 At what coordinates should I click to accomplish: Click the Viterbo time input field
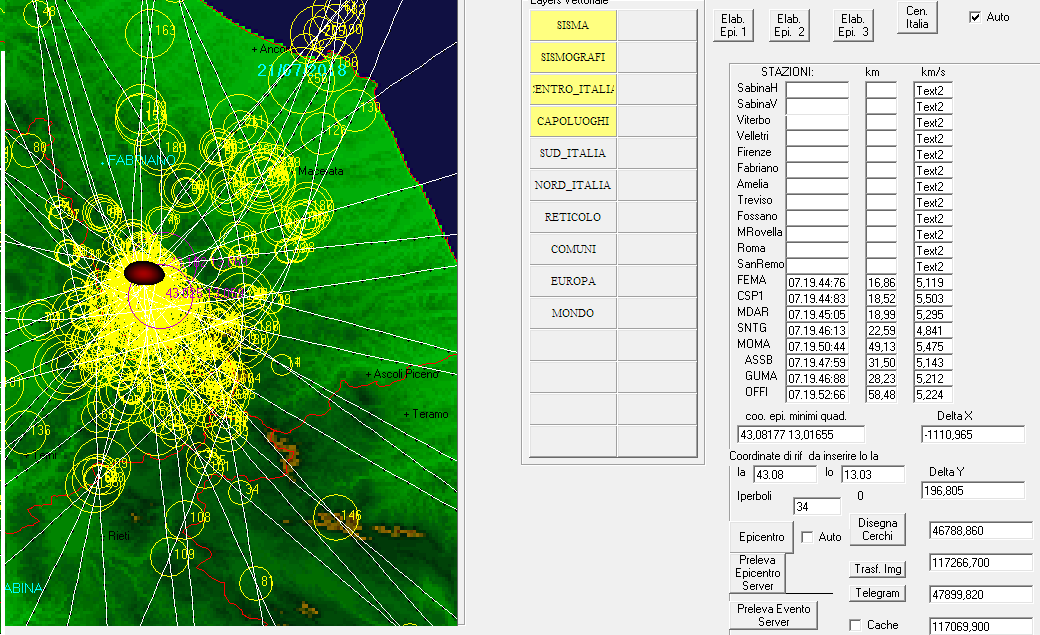click(817, 122)
